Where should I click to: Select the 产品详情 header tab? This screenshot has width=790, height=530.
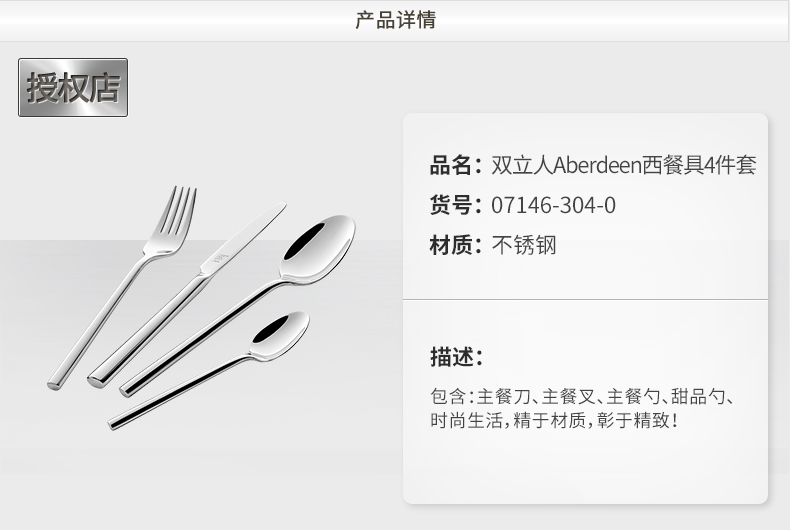click(x=395, y=20)
